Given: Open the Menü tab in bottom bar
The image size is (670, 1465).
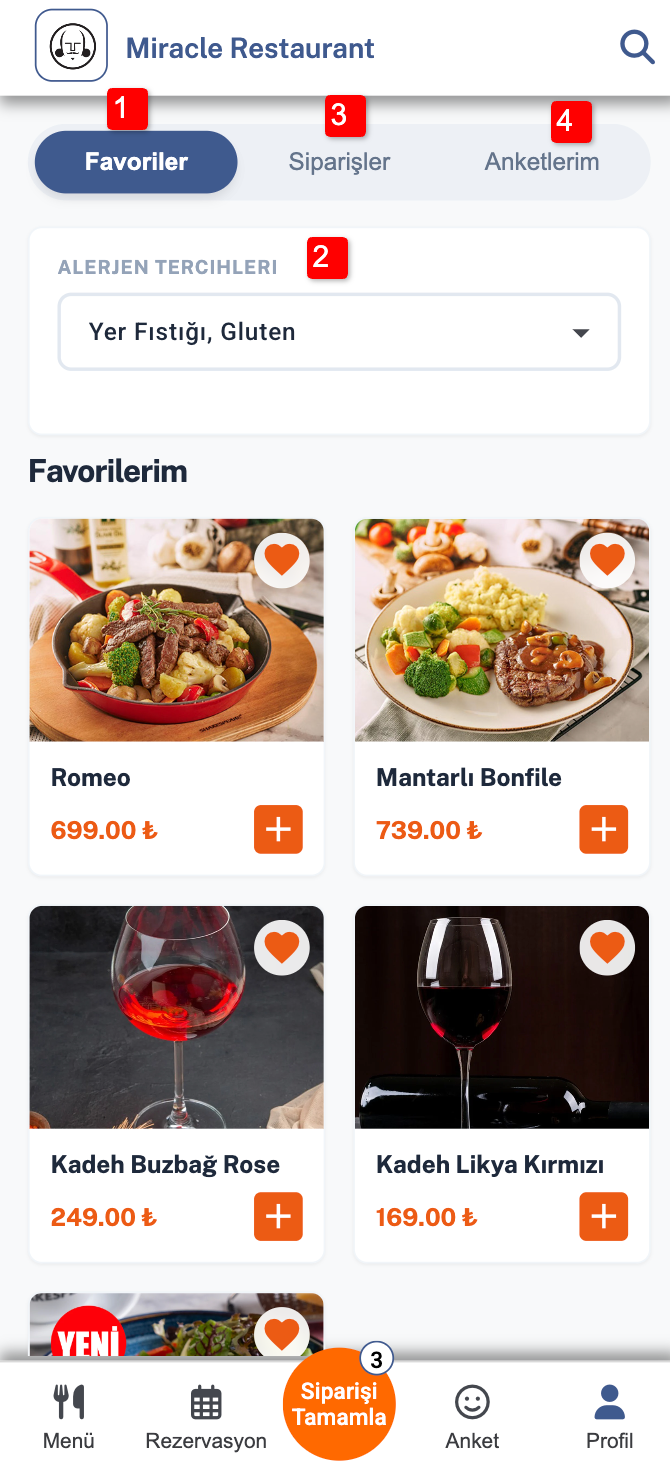Looking at the screenshot, I should coord(69,1416).
